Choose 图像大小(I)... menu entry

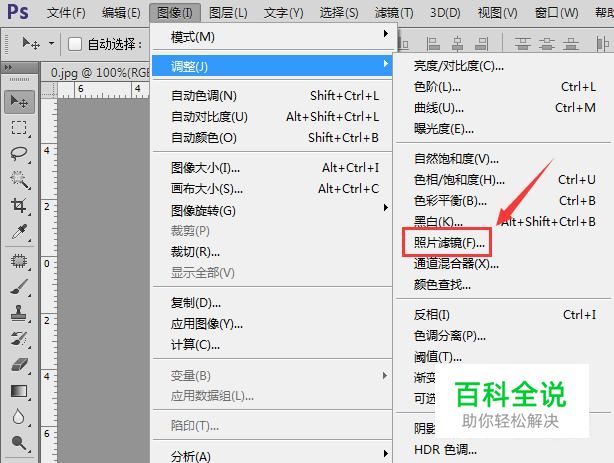pos(272,168)
